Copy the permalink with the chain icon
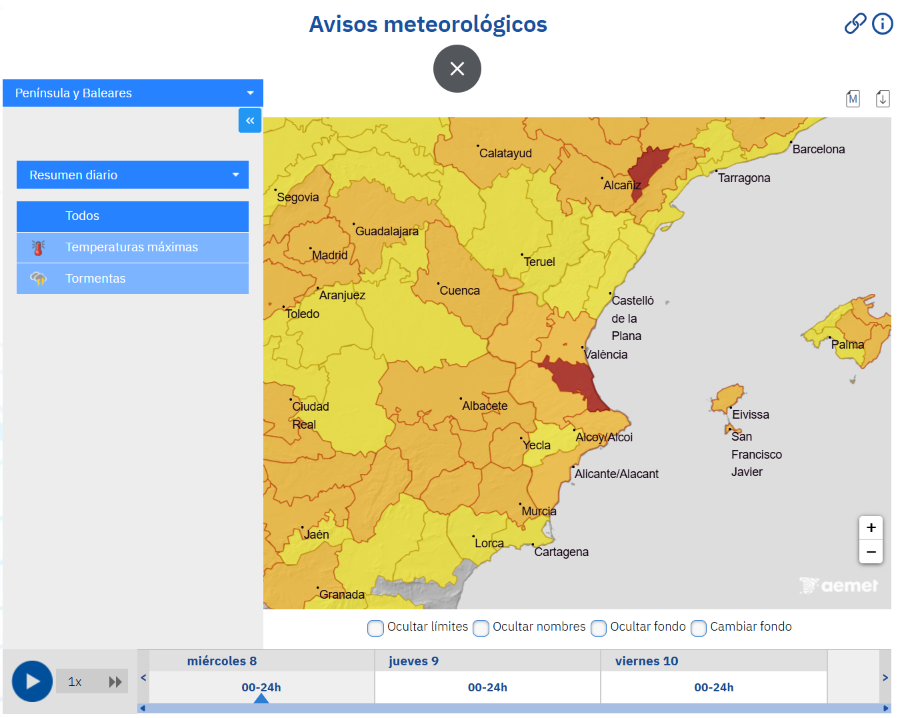900x718 pixels. tap(855, 24)
